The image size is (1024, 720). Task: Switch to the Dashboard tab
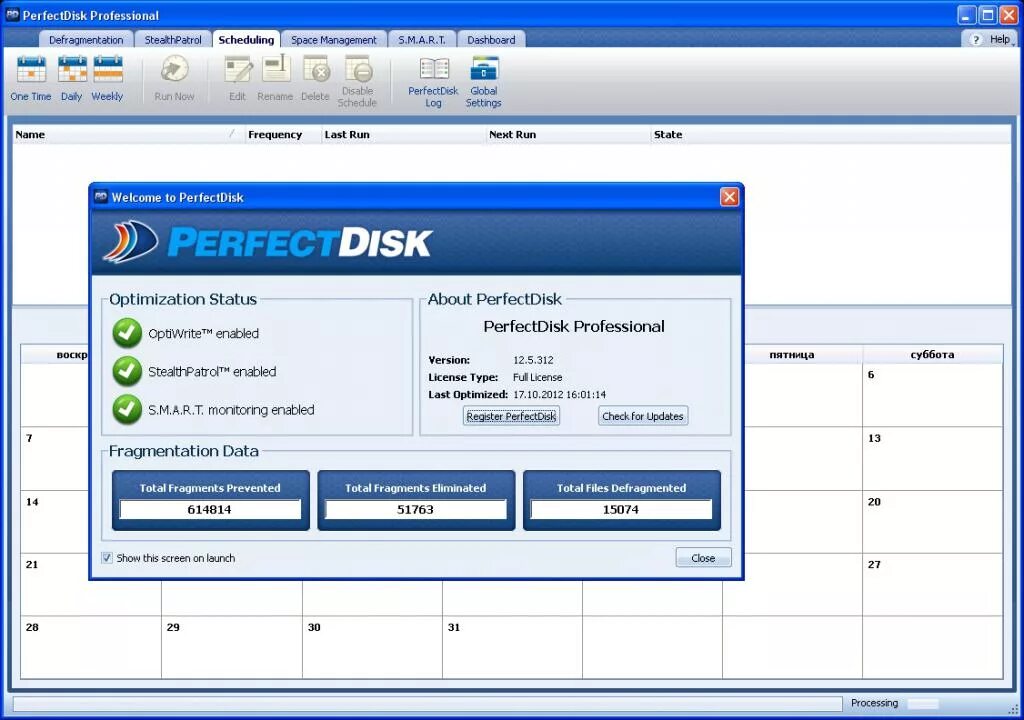tap(491, 40)
